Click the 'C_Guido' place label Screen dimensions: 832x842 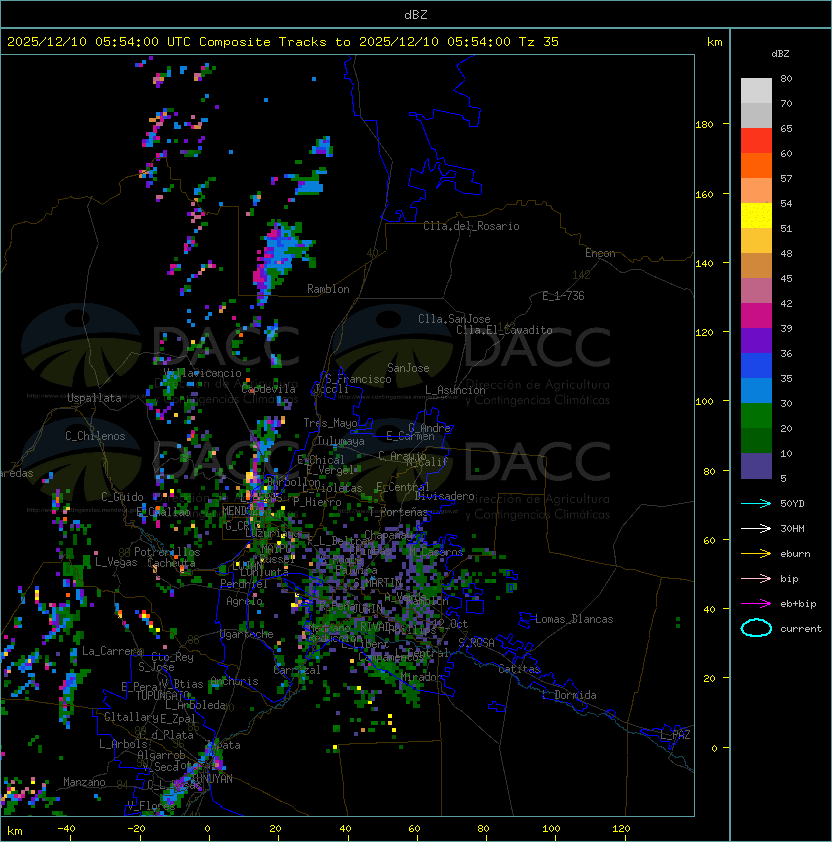(x=122, y=497)
